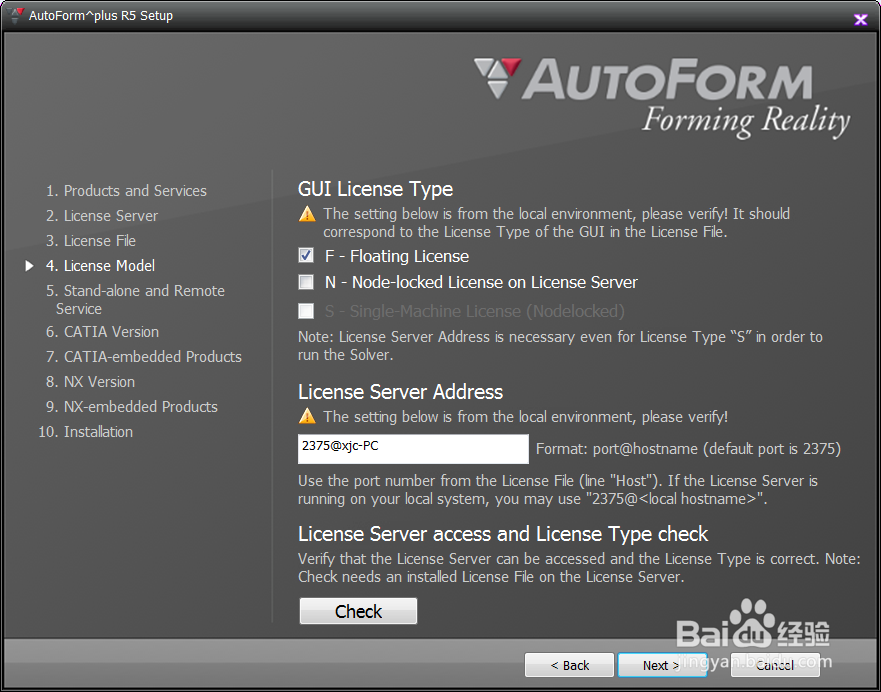Click the AutoForm triangle logo
Screen dimensions: 881x692
497,78
